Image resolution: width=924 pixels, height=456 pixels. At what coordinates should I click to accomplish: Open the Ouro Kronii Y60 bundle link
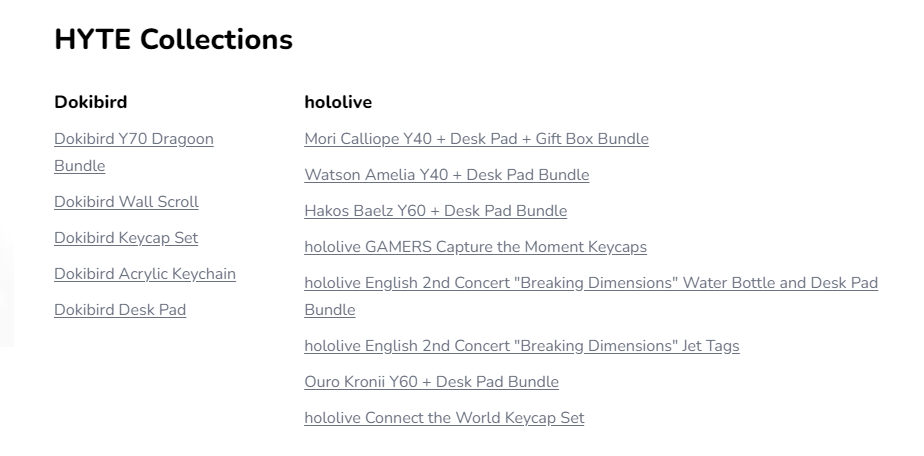pyautogui.click(x=431, y=382)
